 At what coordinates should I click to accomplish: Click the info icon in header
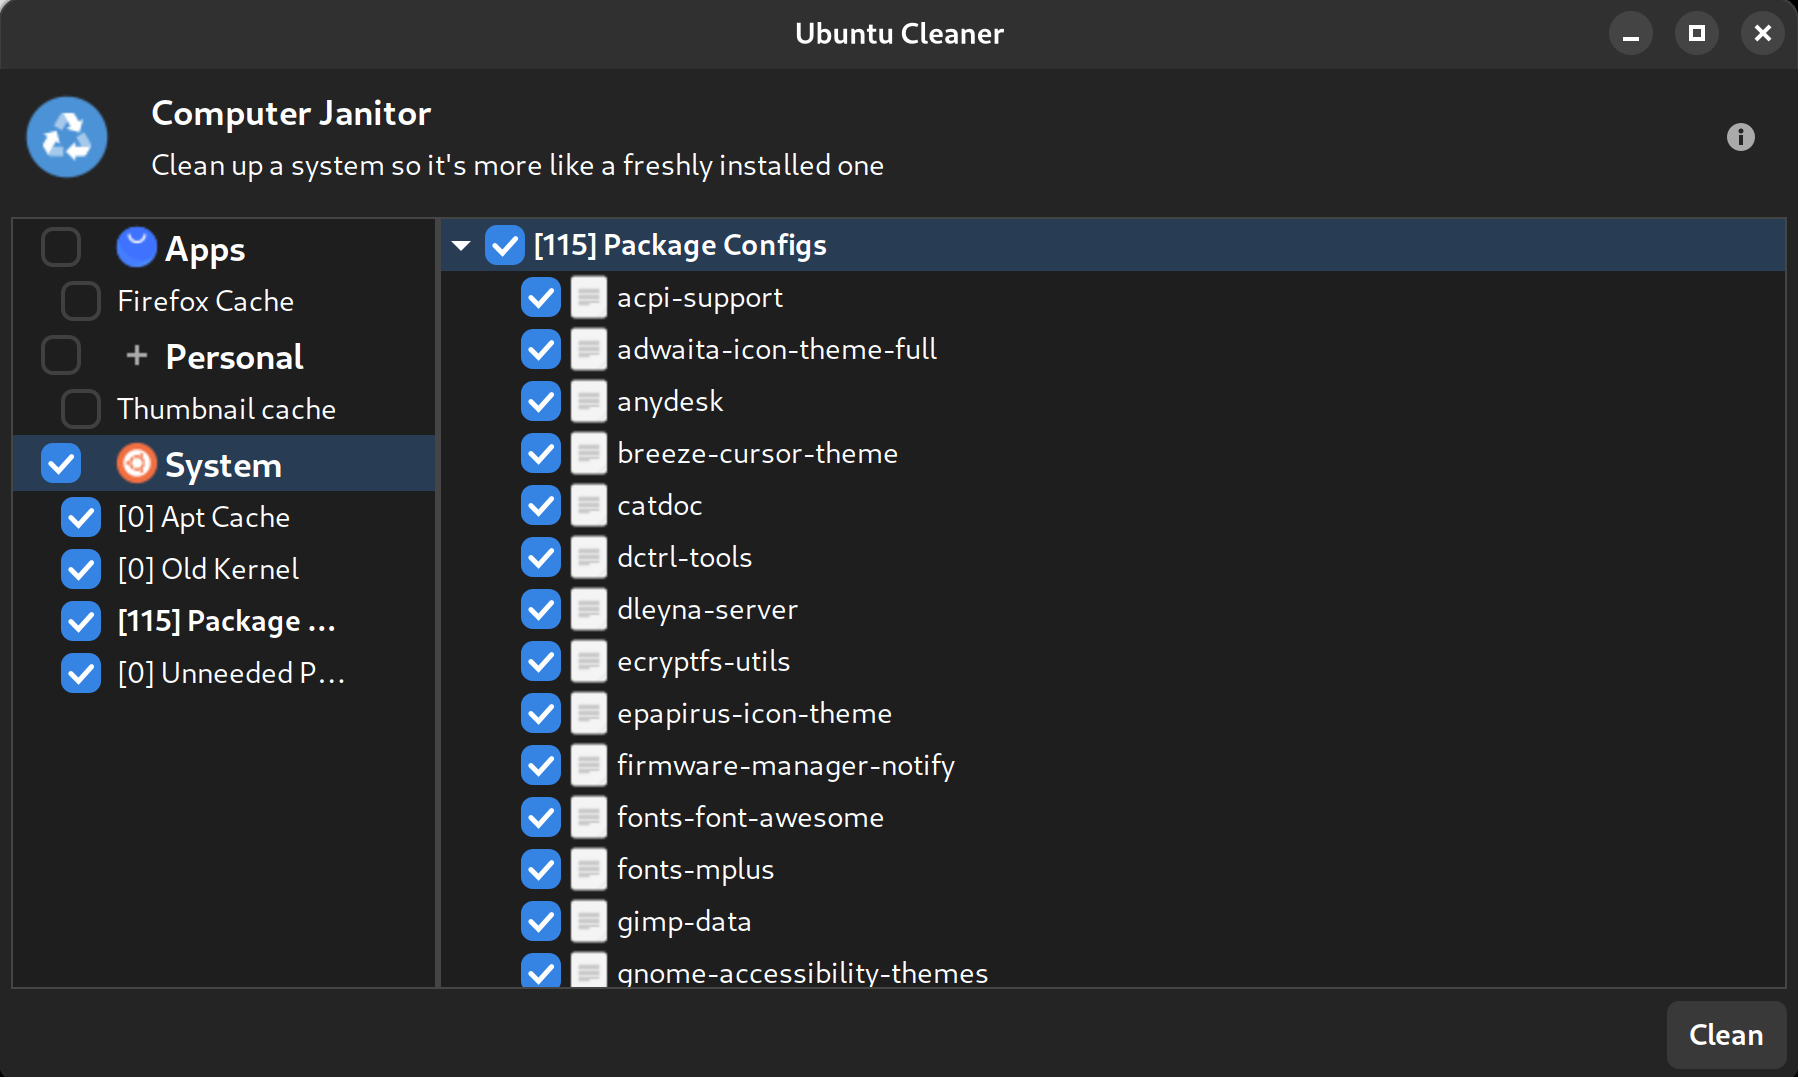(1740, 137)
